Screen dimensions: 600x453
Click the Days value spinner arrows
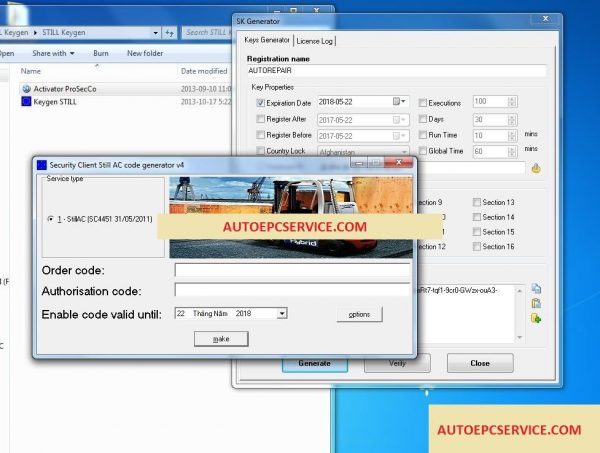pos(512,120)
